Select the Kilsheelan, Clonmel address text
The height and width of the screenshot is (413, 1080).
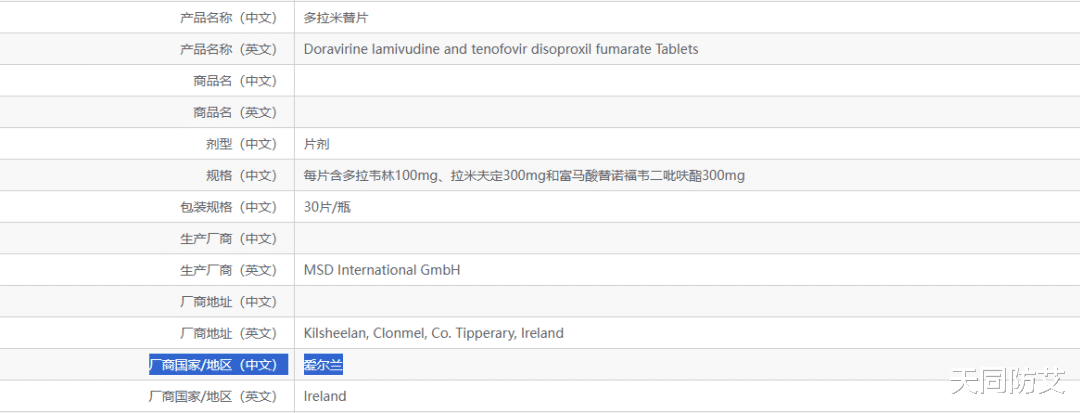point(434,333)
